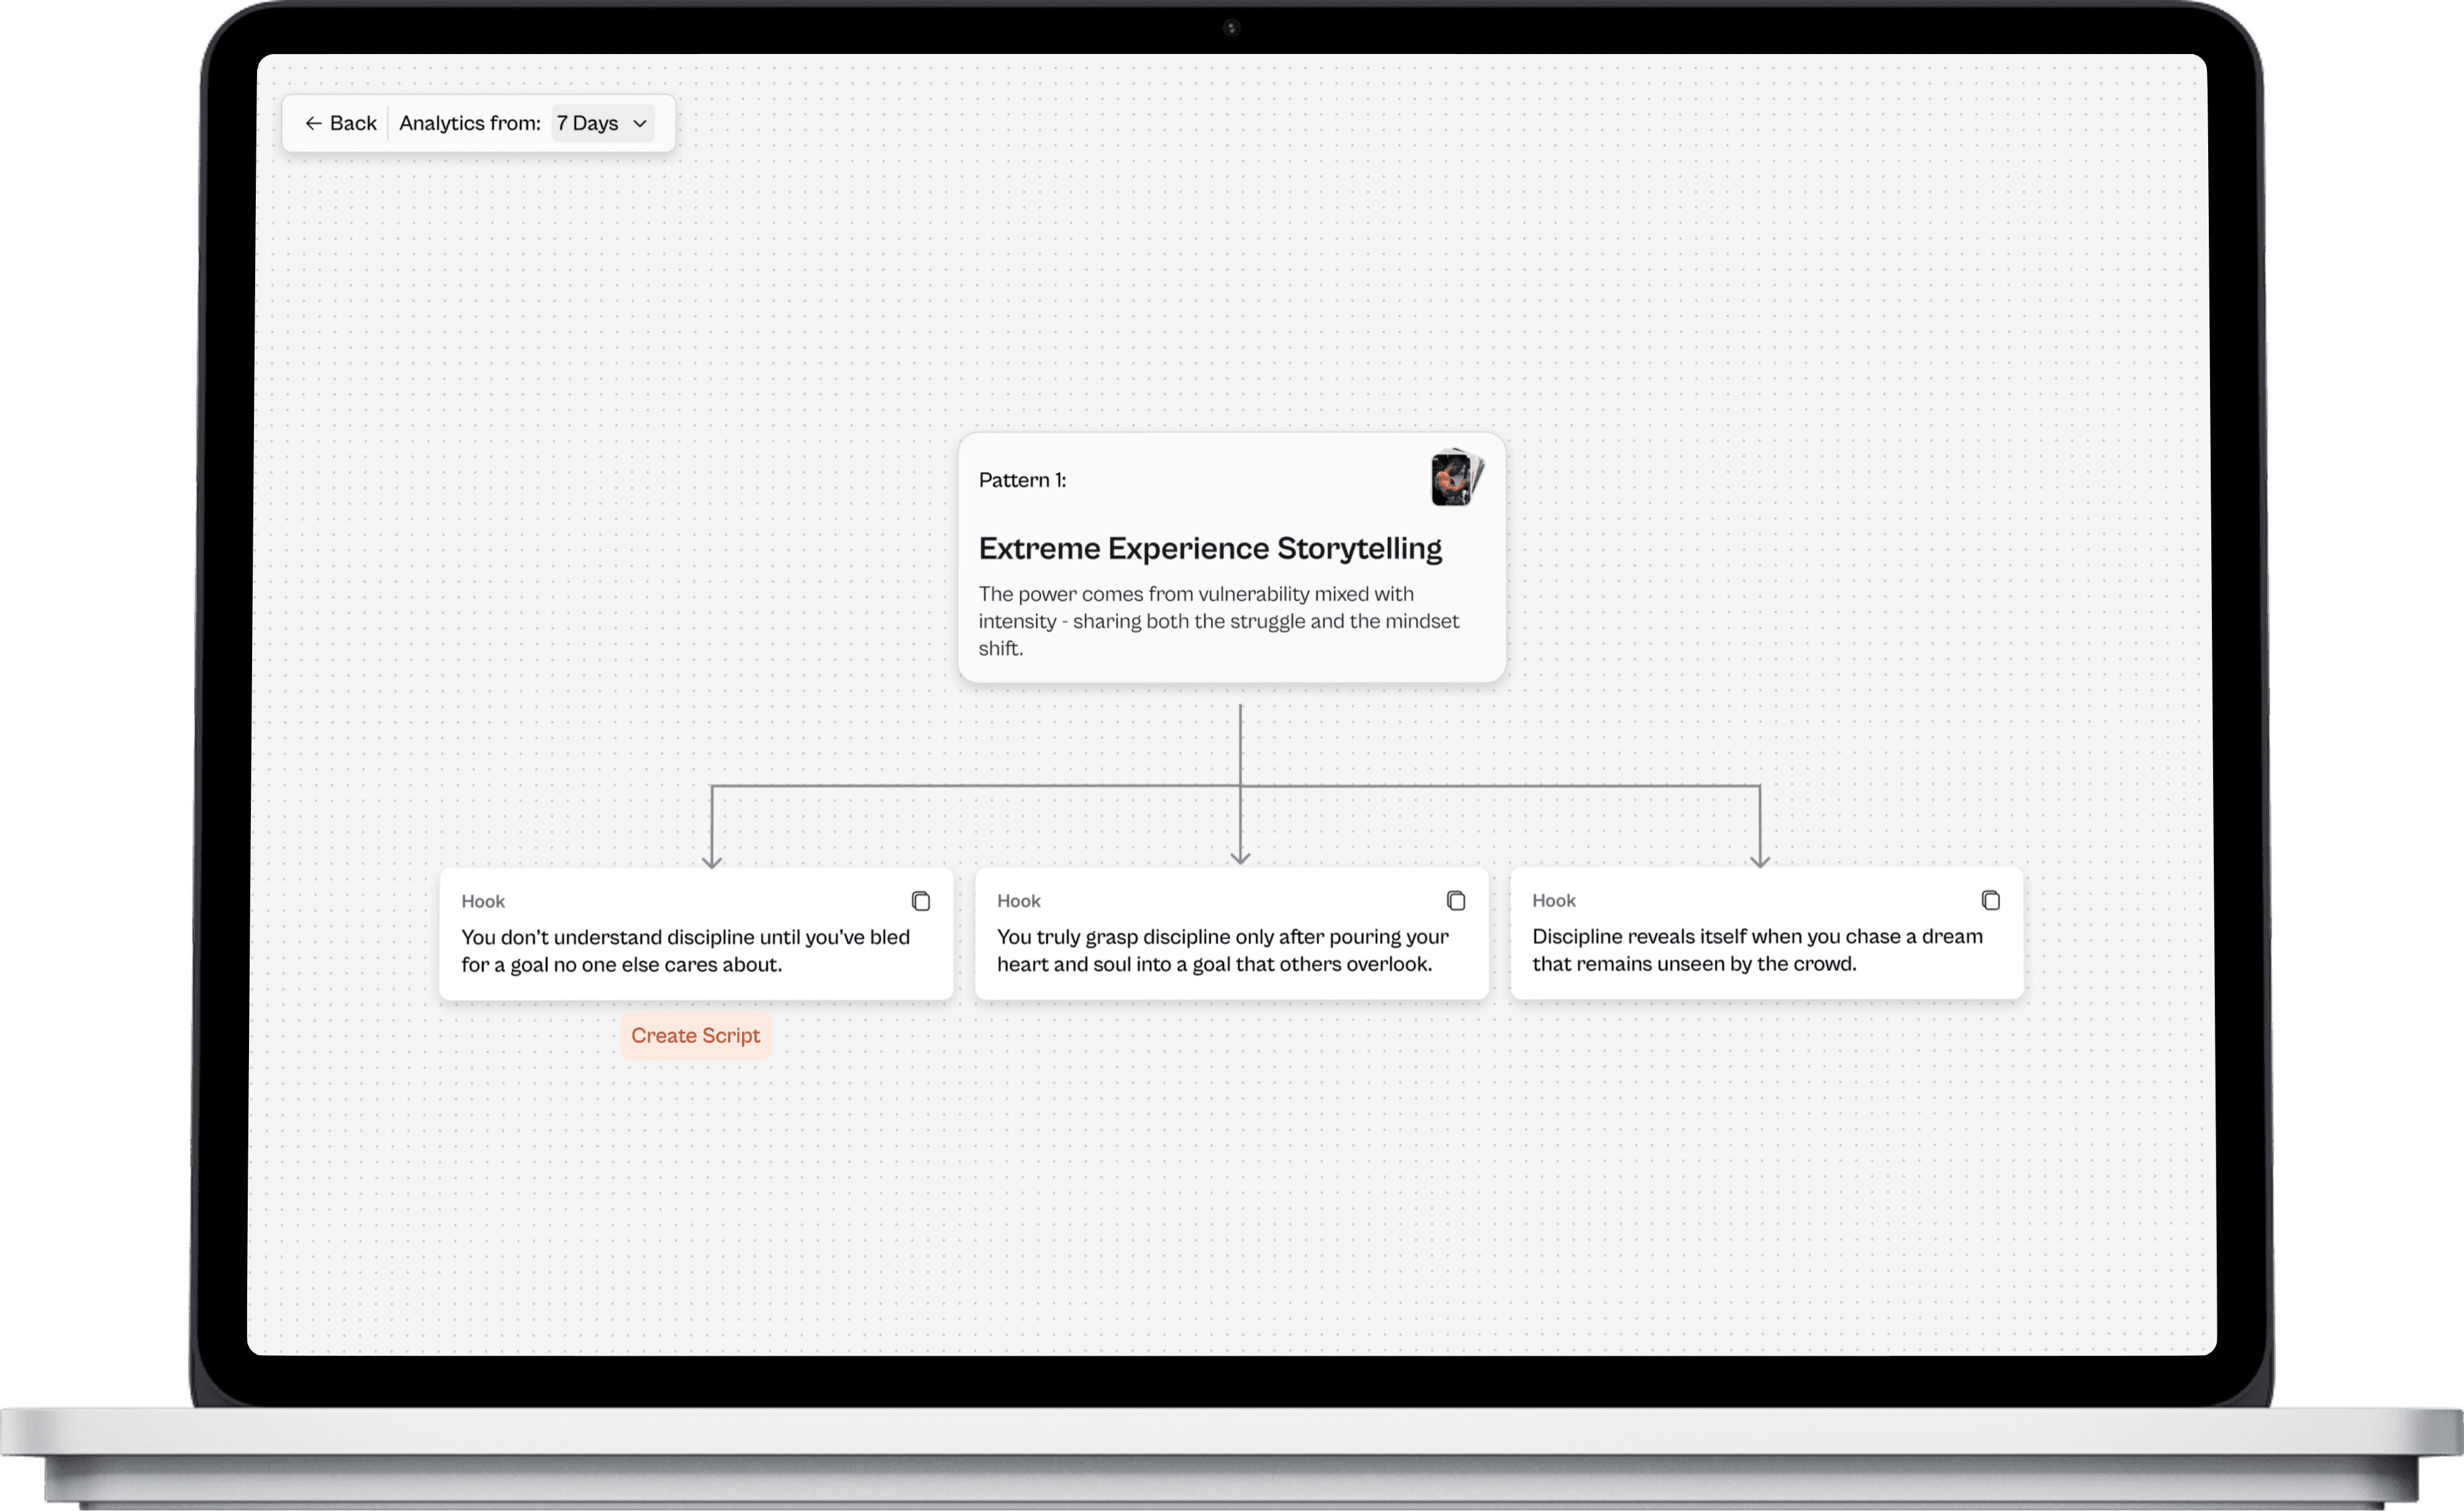The height and width of the screenshot is (1511, 2464).
Task: Copy the 'chase a dream' hook
Action: click(x=1990, y=900)
